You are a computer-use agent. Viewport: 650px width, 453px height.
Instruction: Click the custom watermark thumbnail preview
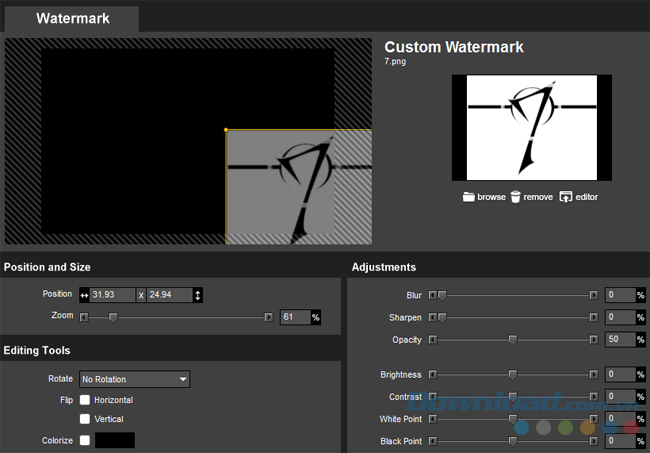click(531, 126)
